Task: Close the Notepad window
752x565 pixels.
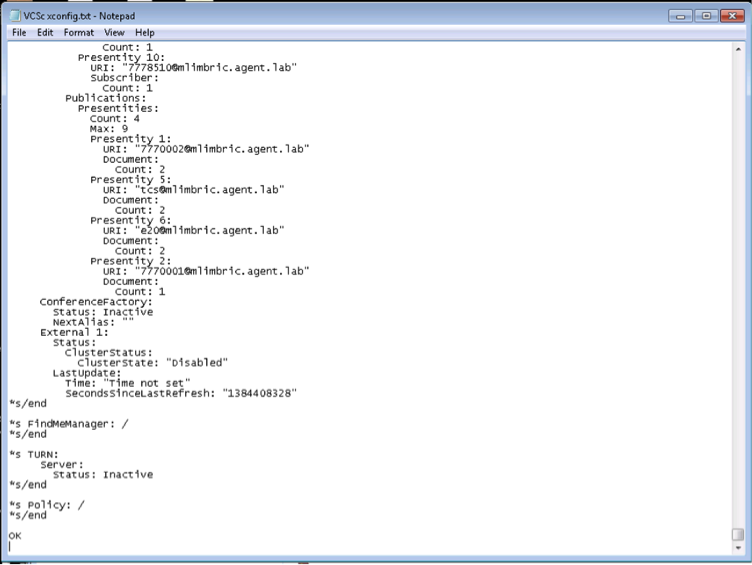Action: point(732,16)
